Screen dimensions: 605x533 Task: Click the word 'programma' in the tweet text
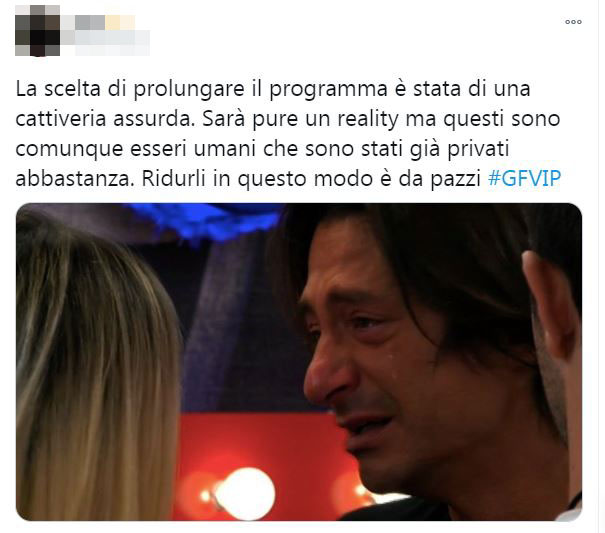[328, 90]
